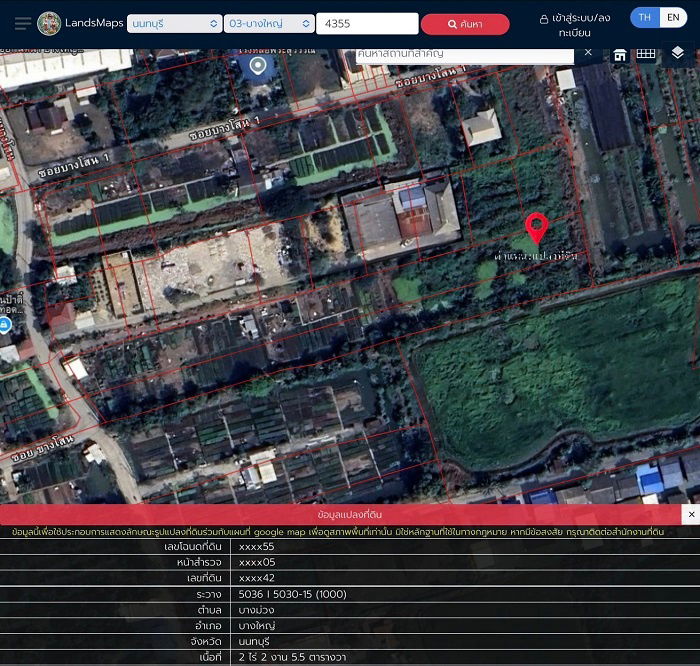Expand the district dropdown 03-บางใหญ่
This screenshot has width=700, height=666.
click(x=268, y=24)
